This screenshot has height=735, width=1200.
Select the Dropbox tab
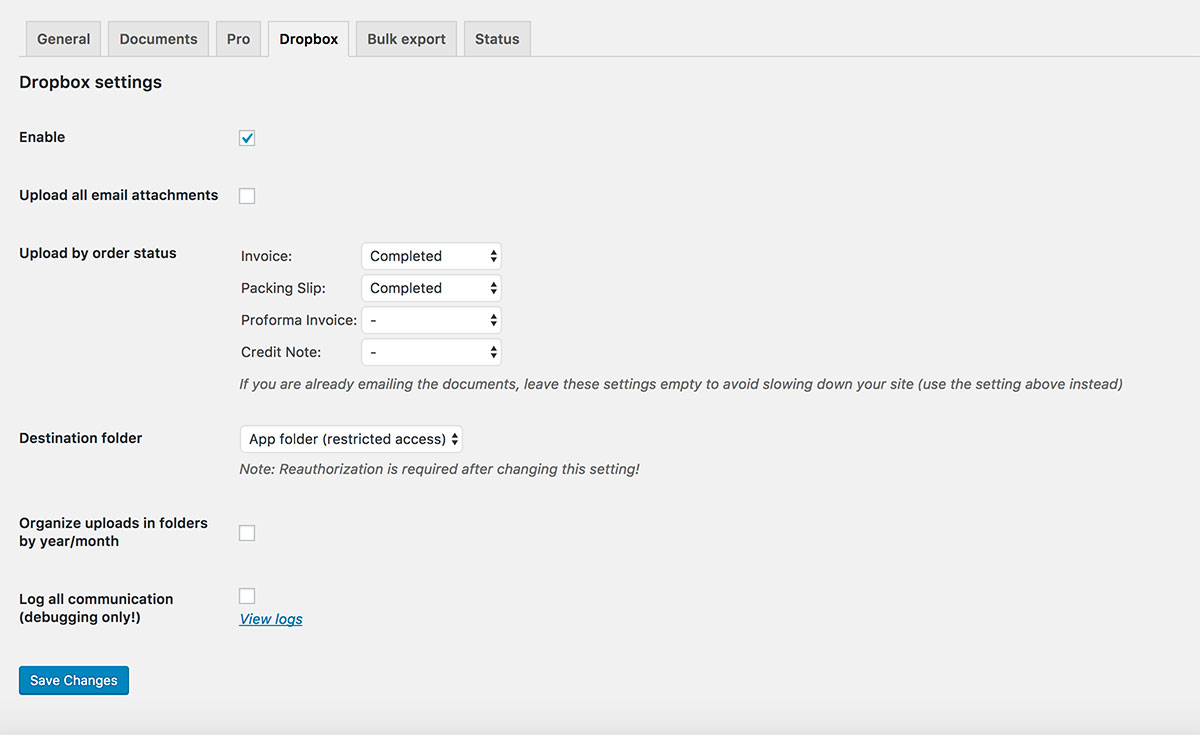tap(308, 39)
